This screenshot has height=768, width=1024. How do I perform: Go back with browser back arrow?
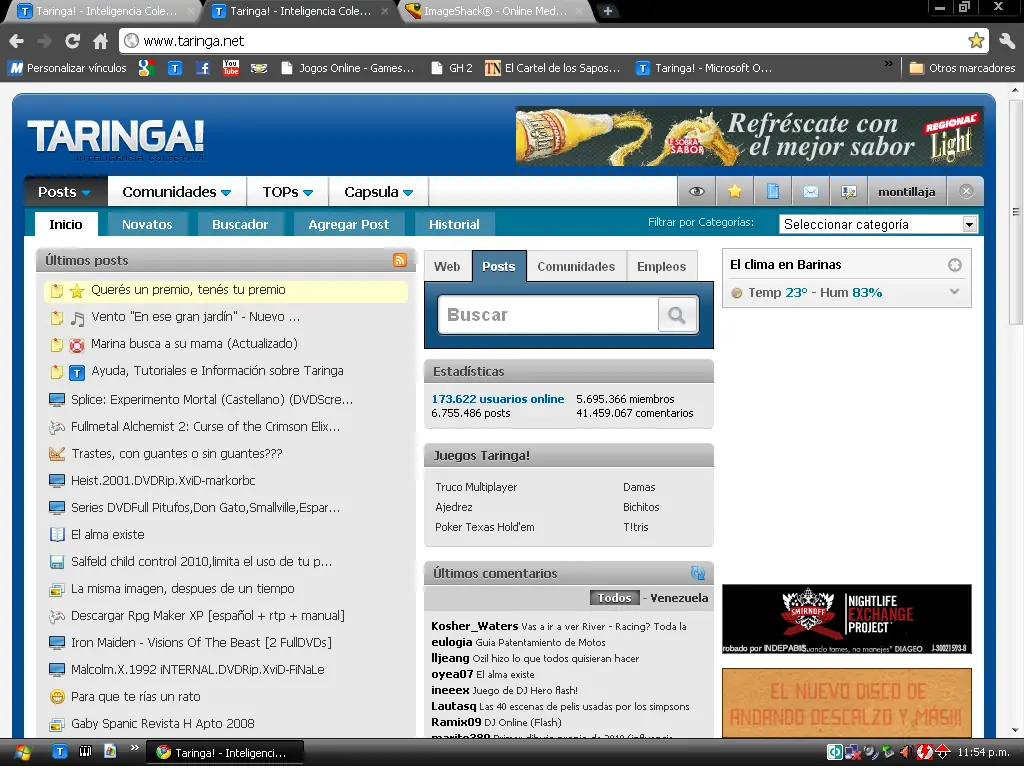coord(16,41)
